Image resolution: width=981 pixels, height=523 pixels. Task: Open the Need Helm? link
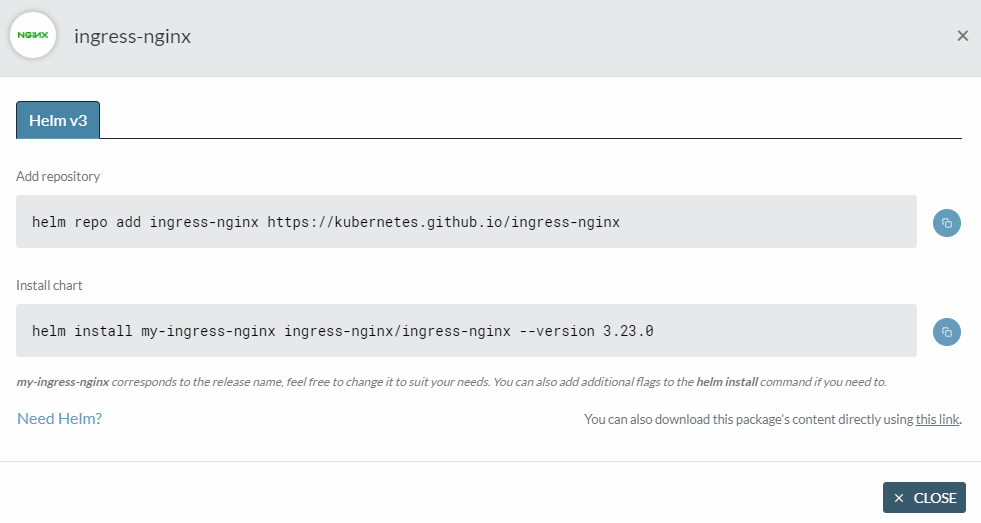pos(59,419)
